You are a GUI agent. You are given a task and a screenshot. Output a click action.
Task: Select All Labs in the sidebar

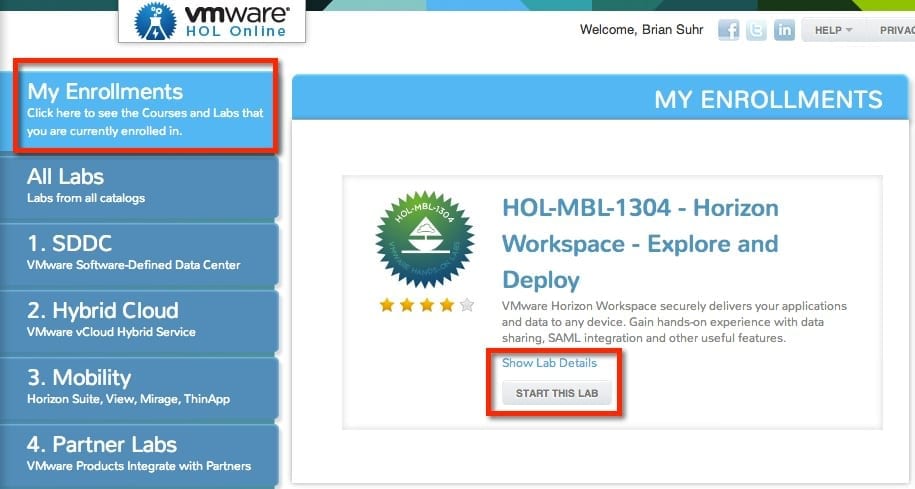tap(139, 187)
